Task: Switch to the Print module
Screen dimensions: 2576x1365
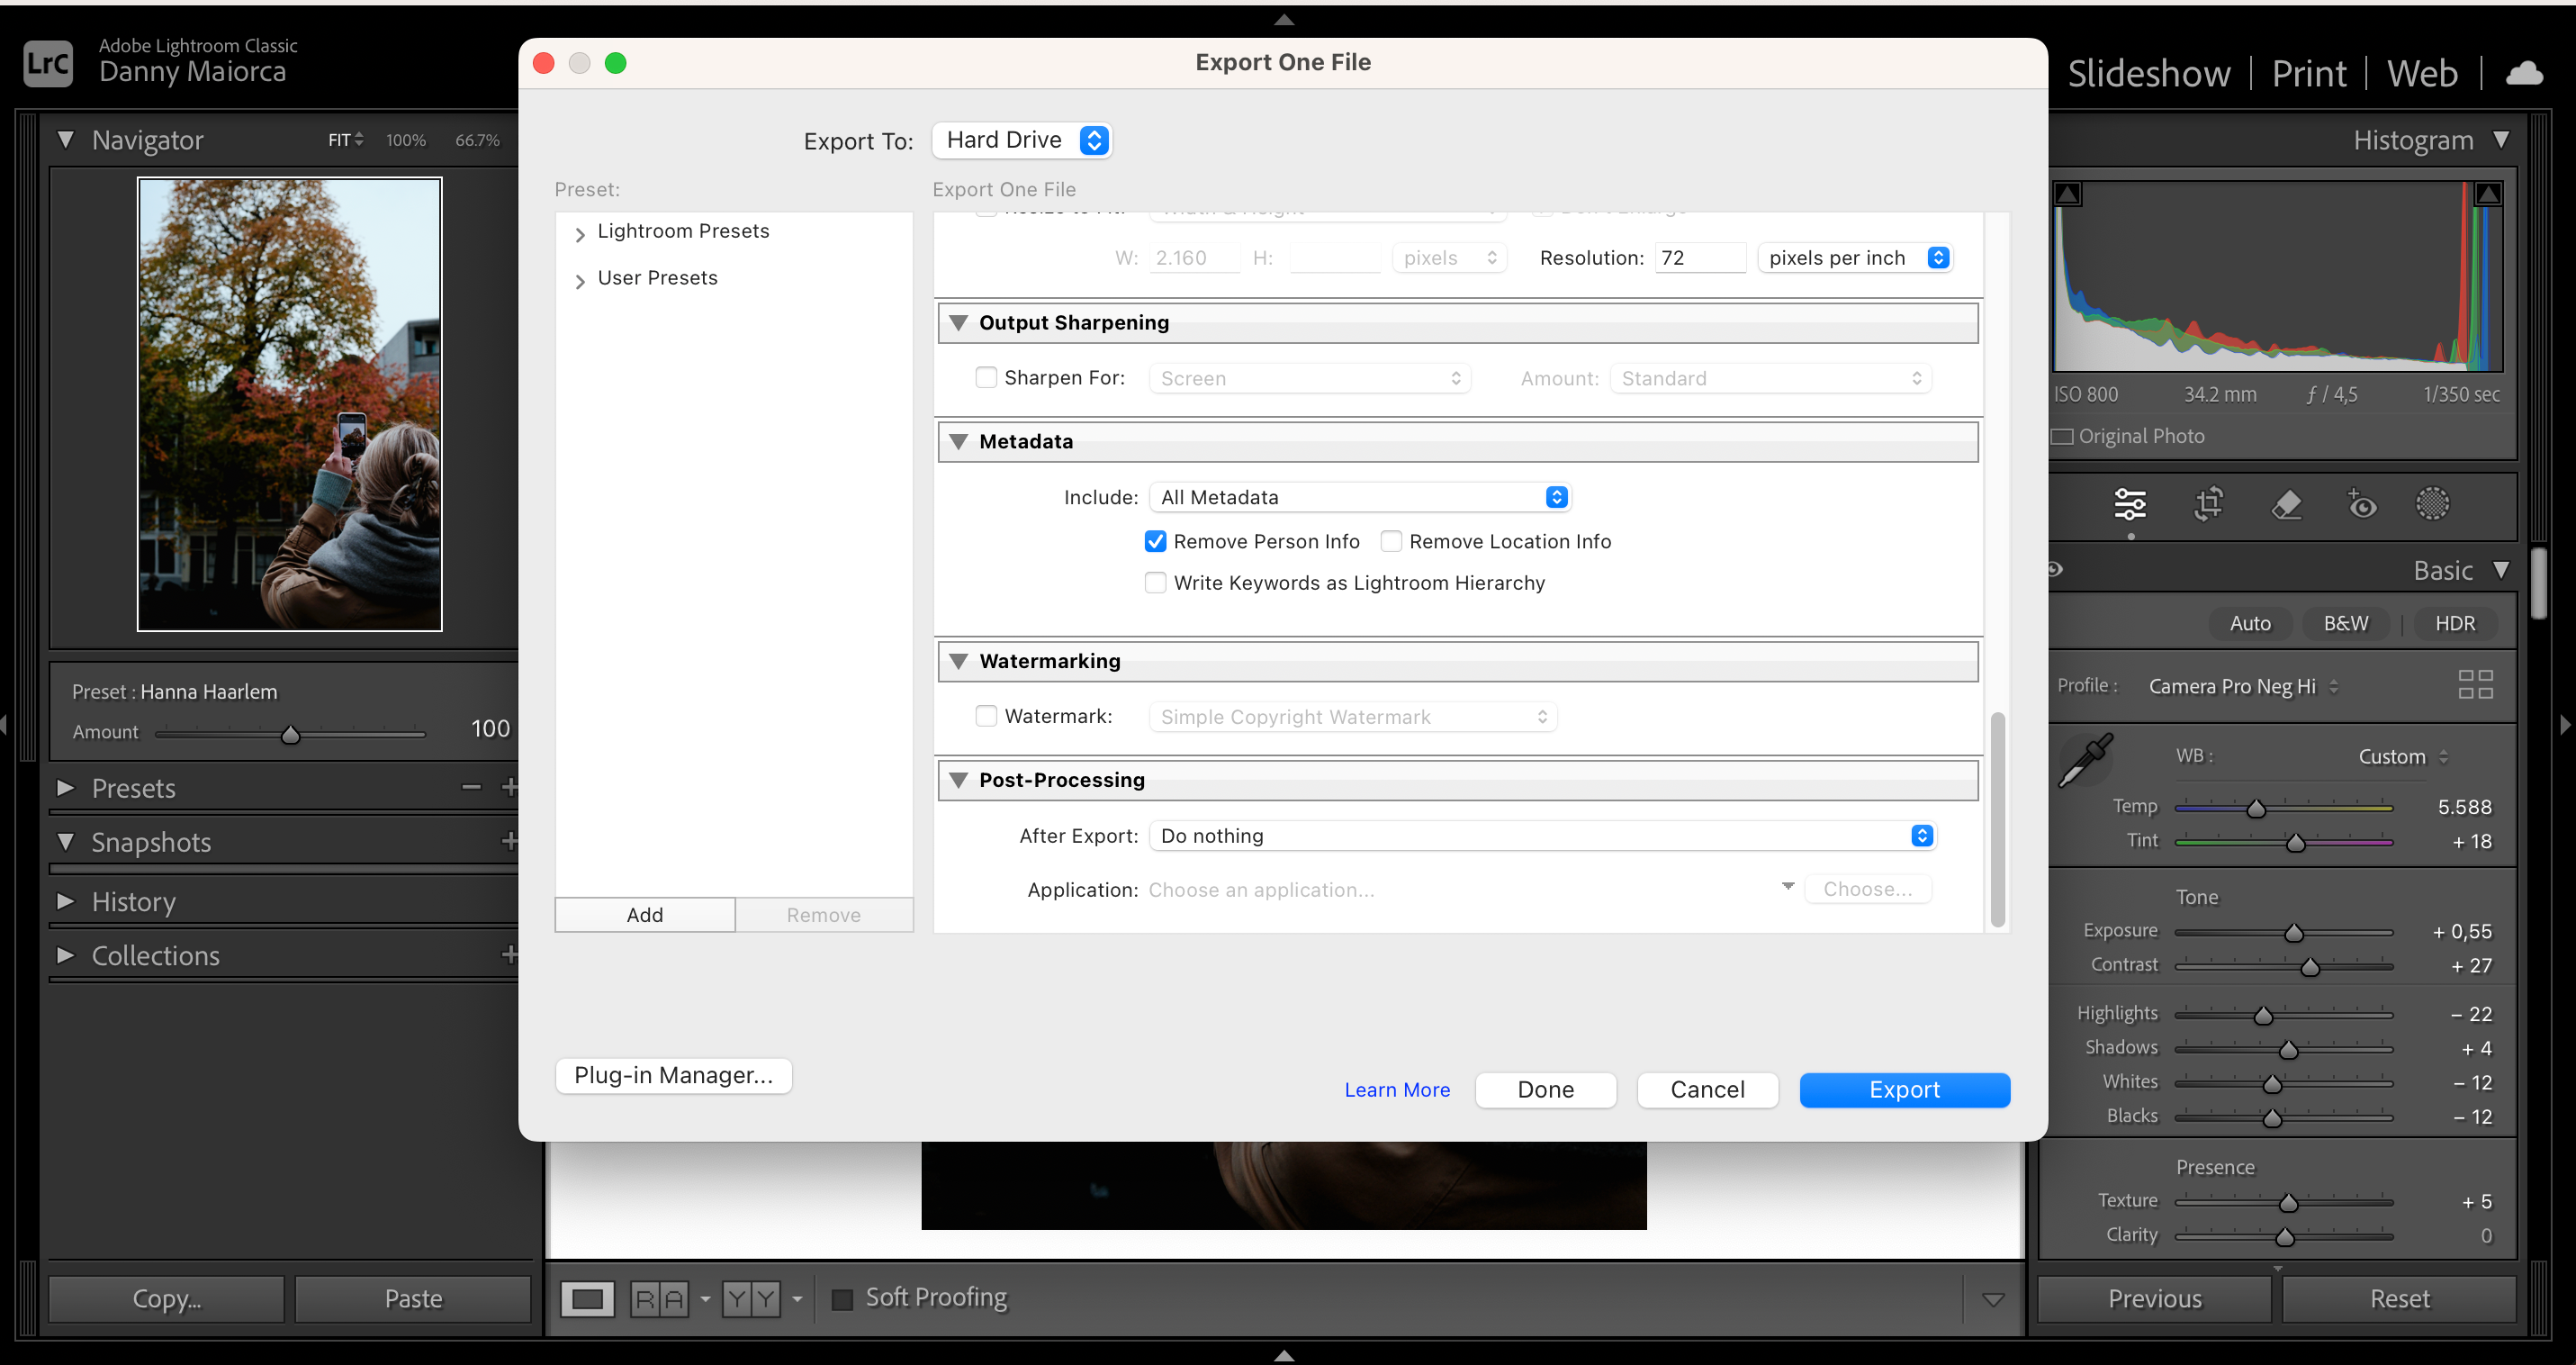Action: (2308, 73)
